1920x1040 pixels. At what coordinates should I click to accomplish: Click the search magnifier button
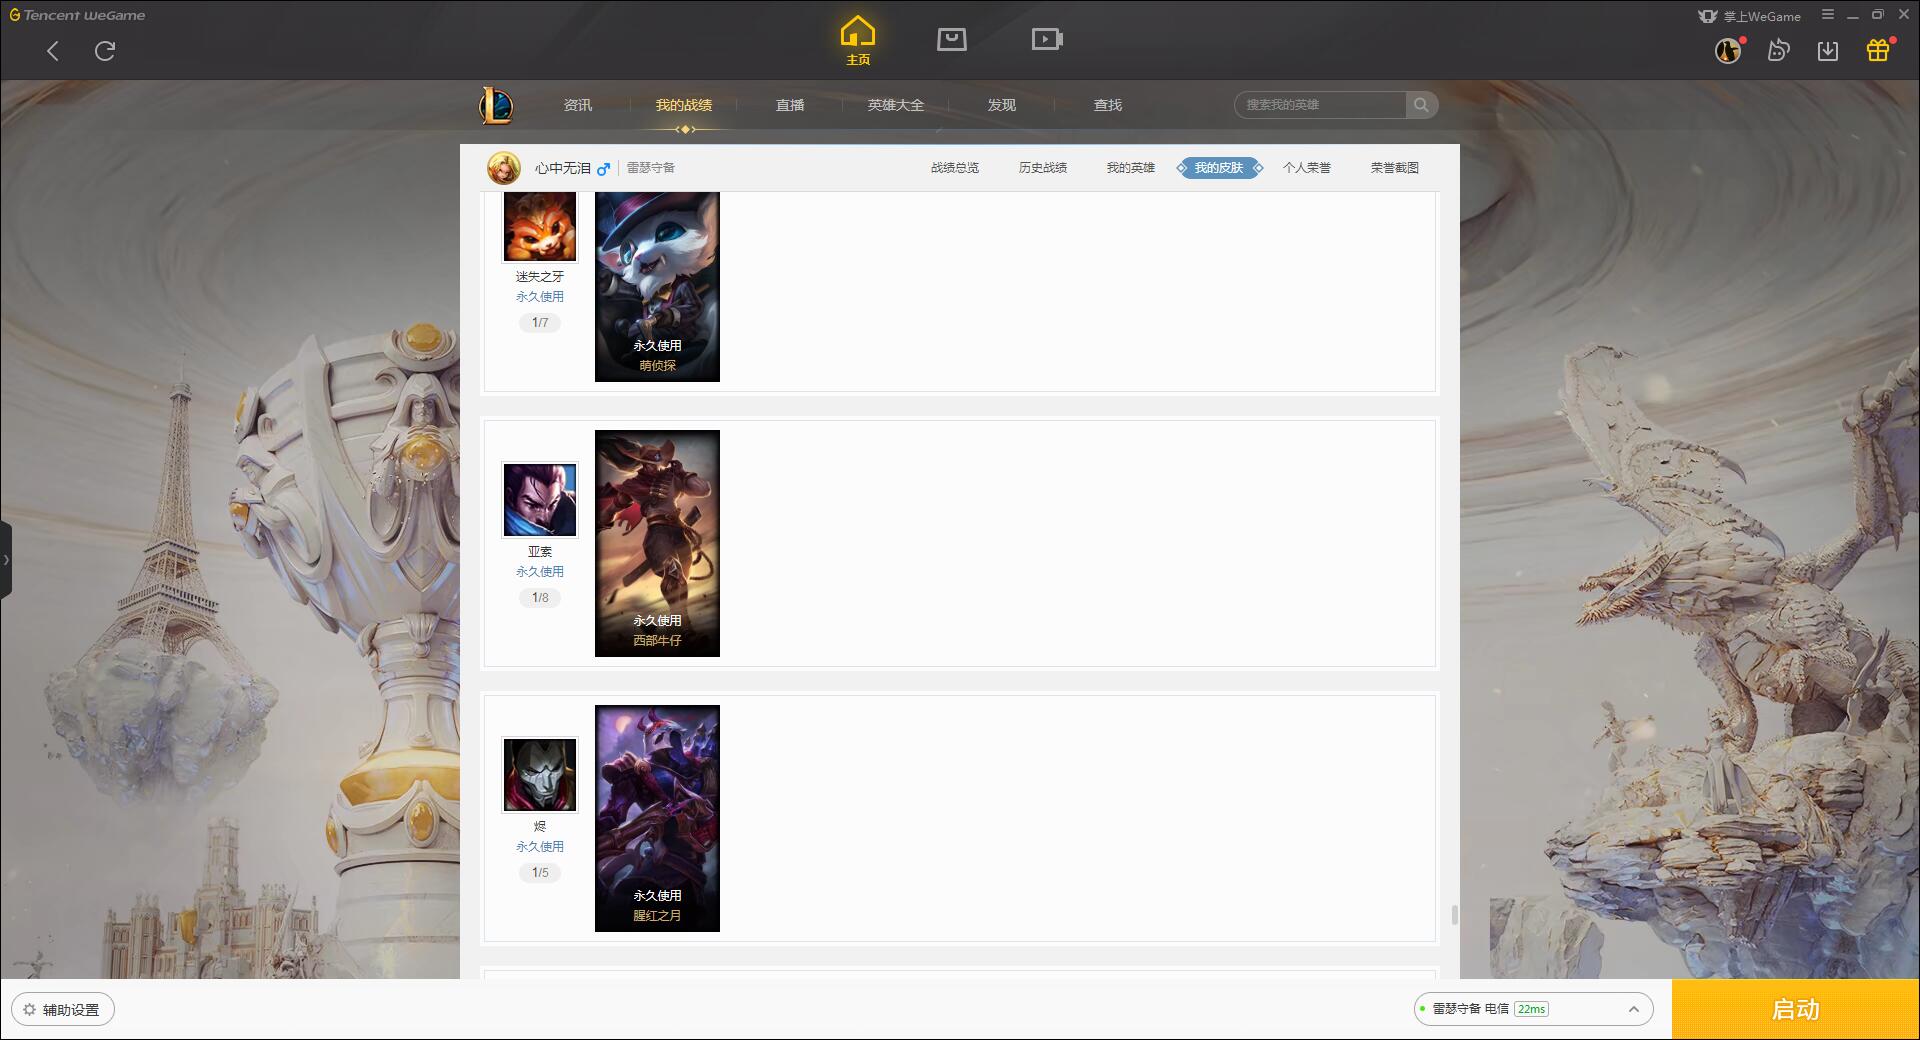click(x=1421, y=105)
